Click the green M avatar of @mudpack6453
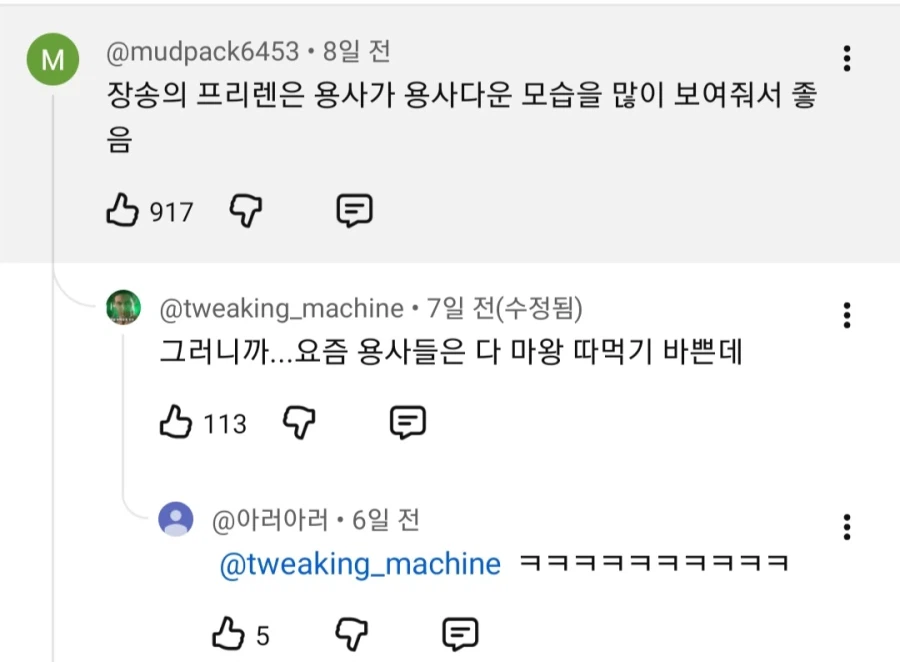This screenshot has width=900, height=662. [x=52, y=57]
